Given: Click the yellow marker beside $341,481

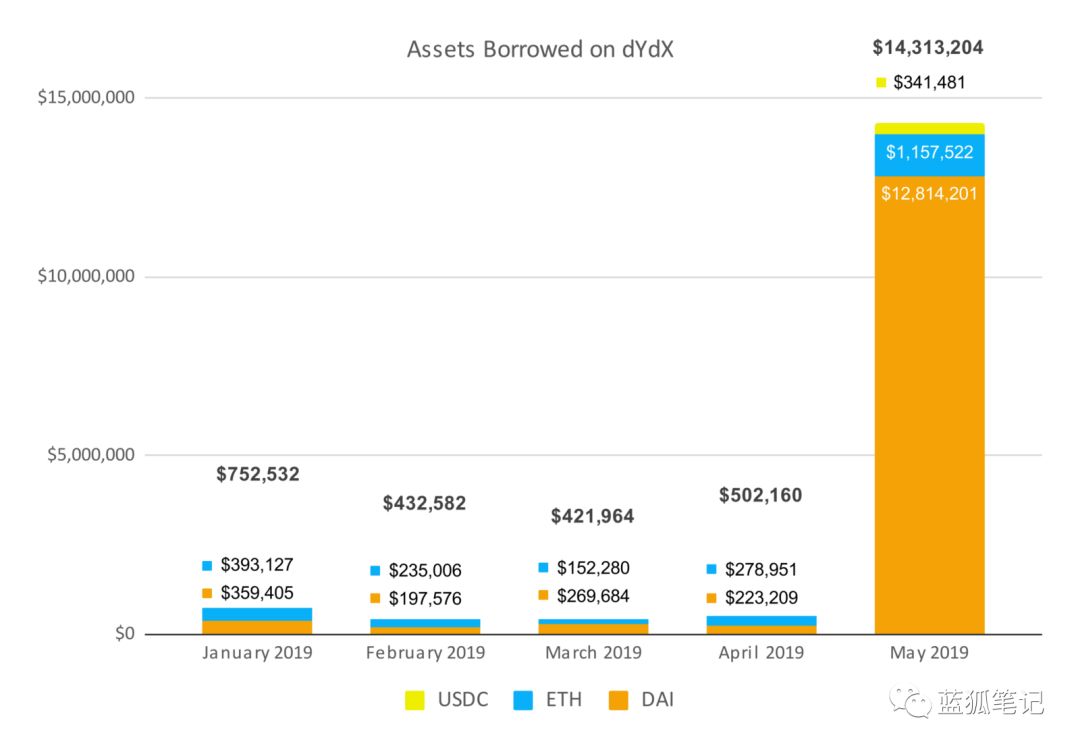Looking at the screenshot, I should coord(880,83).
